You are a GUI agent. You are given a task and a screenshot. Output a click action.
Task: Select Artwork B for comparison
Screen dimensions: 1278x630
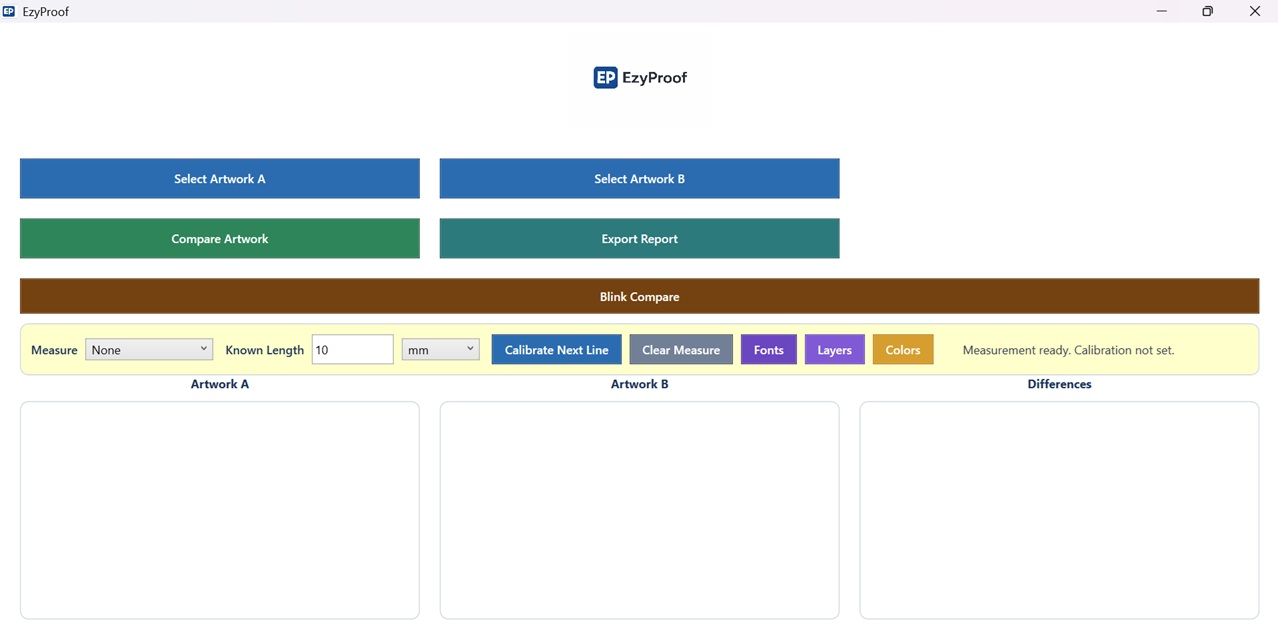[639, 178]
